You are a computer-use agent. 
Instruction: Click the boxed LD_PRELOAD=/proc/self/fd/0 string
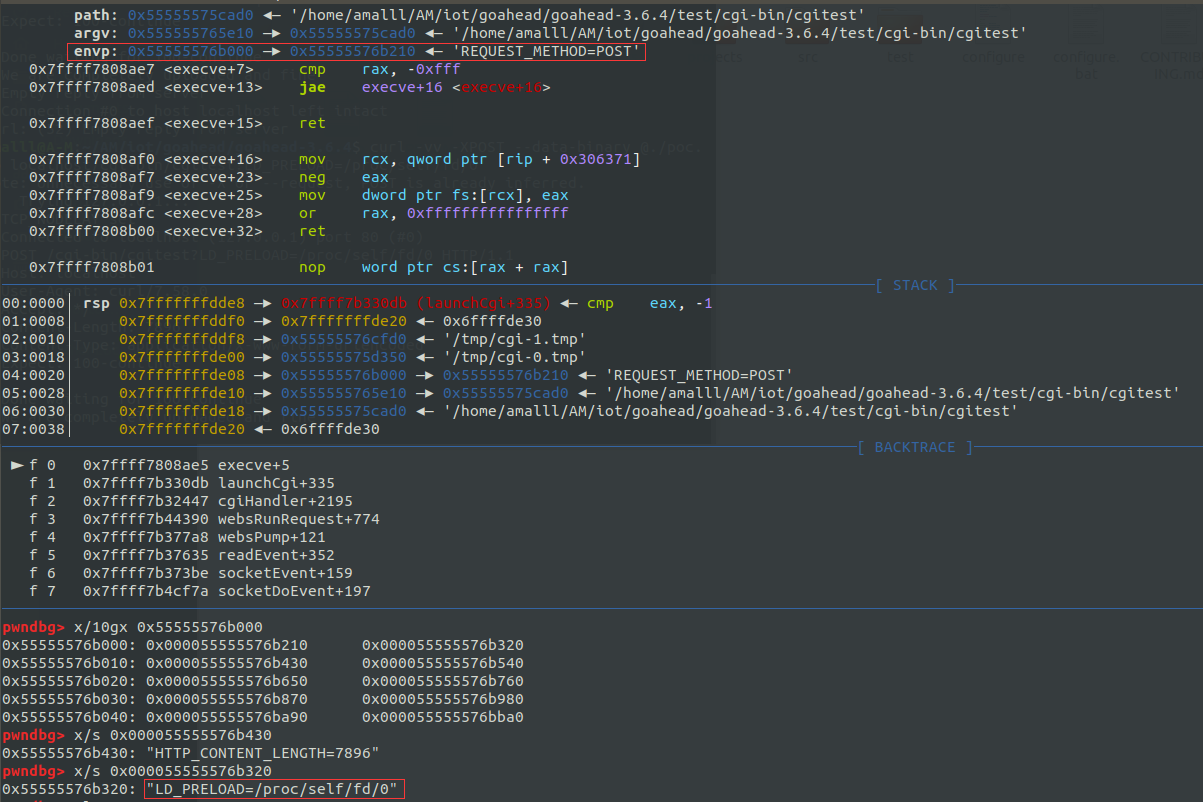274,790
